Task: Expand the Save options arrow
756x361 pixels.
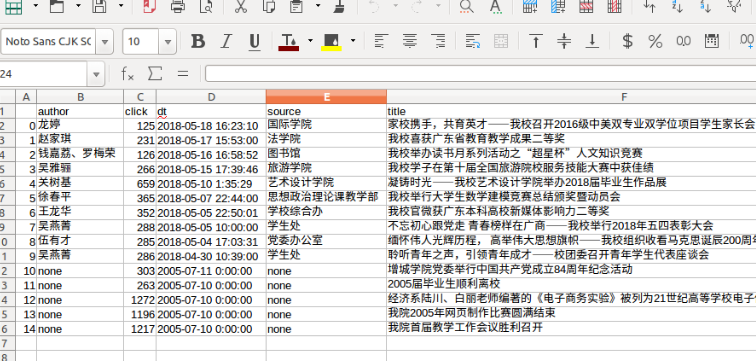Action: click(121, 6)
